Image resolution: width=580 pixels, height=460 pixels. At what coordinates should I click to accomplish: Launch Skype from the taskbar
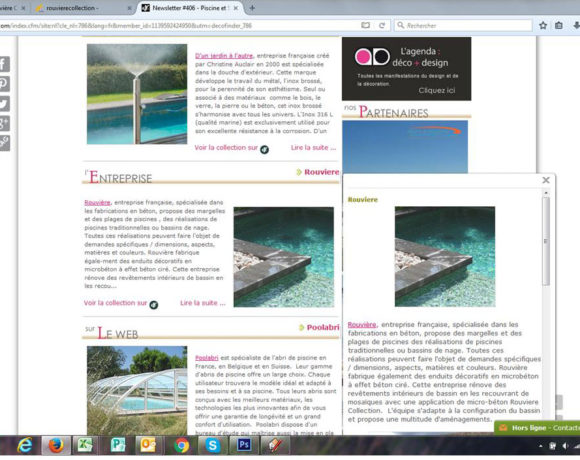coord(213,445)
